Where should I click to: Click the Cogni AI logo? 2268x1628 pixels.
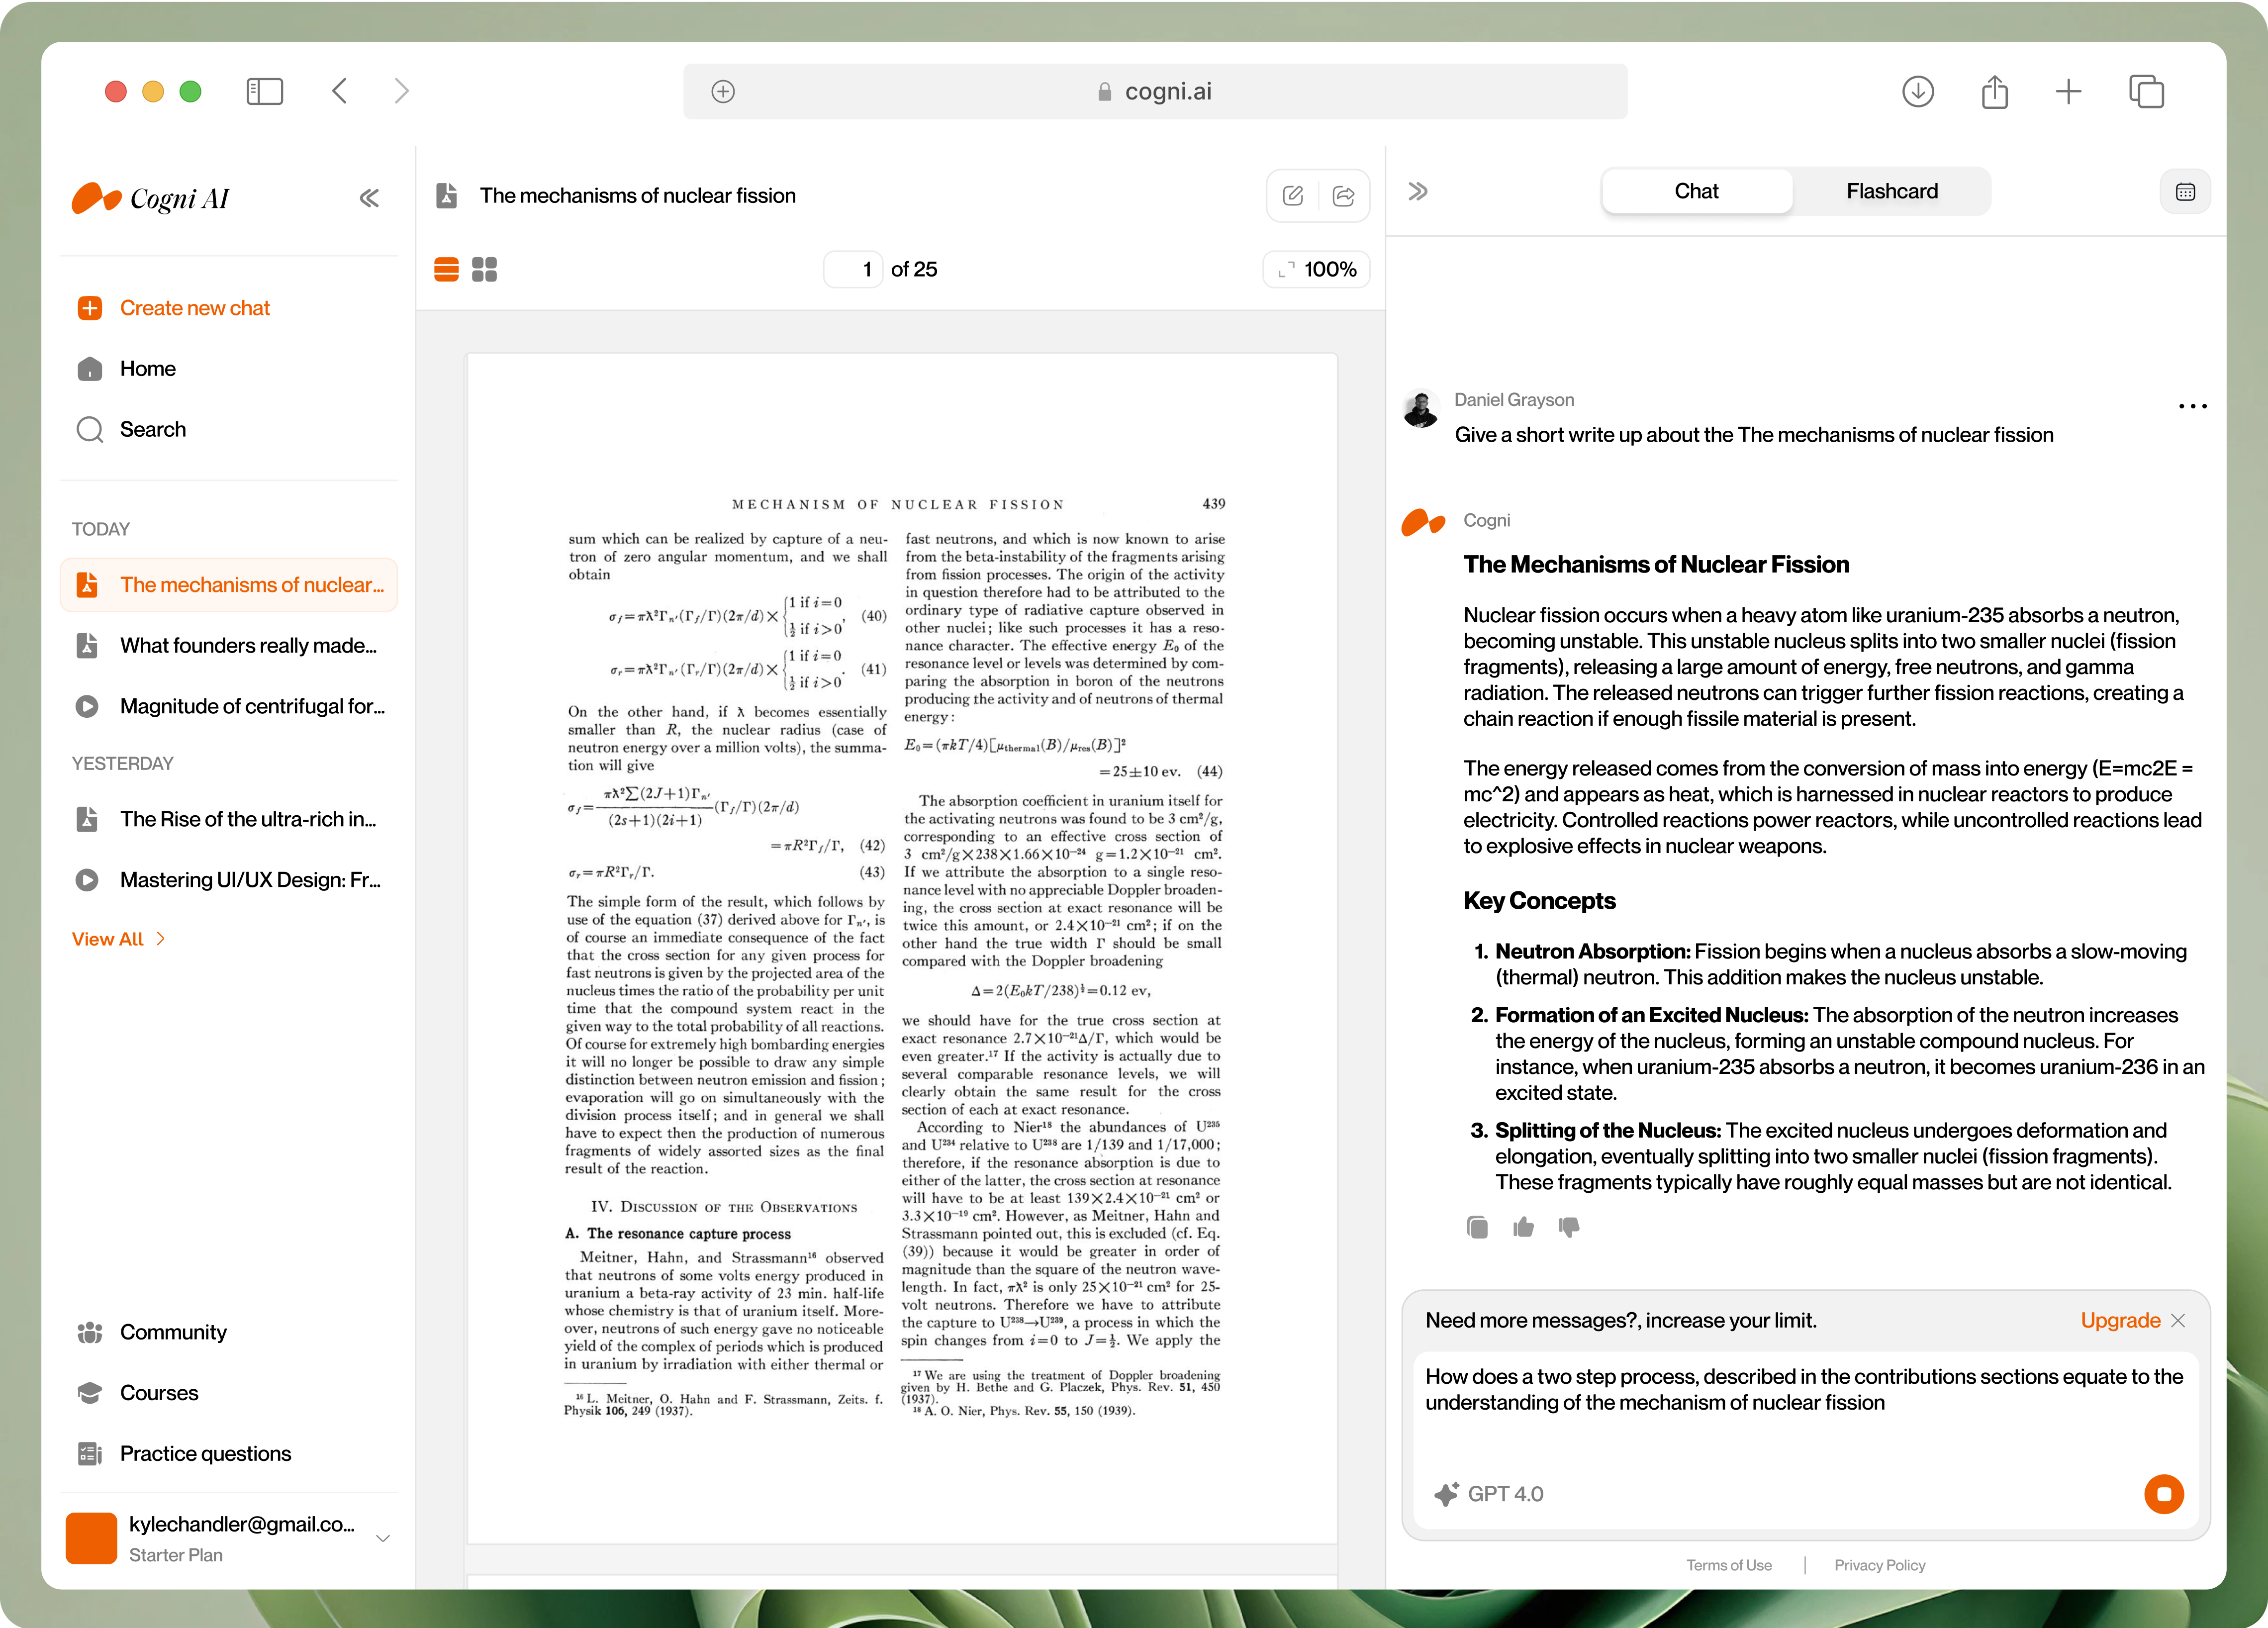click(151, 199)
